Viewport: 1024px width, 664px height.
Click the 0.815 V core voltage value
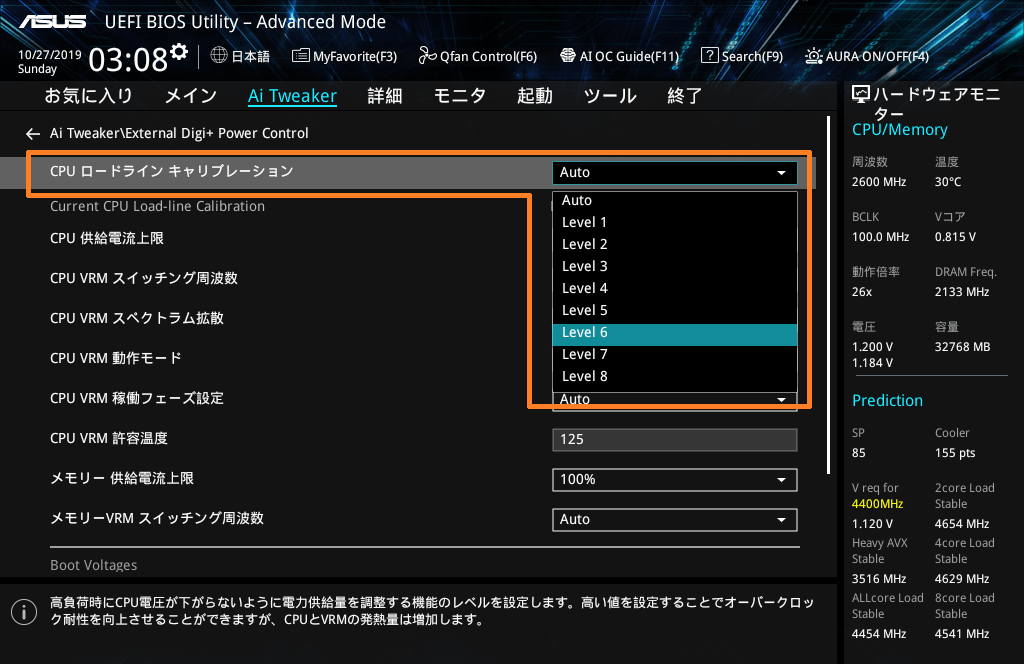(955, 237)
